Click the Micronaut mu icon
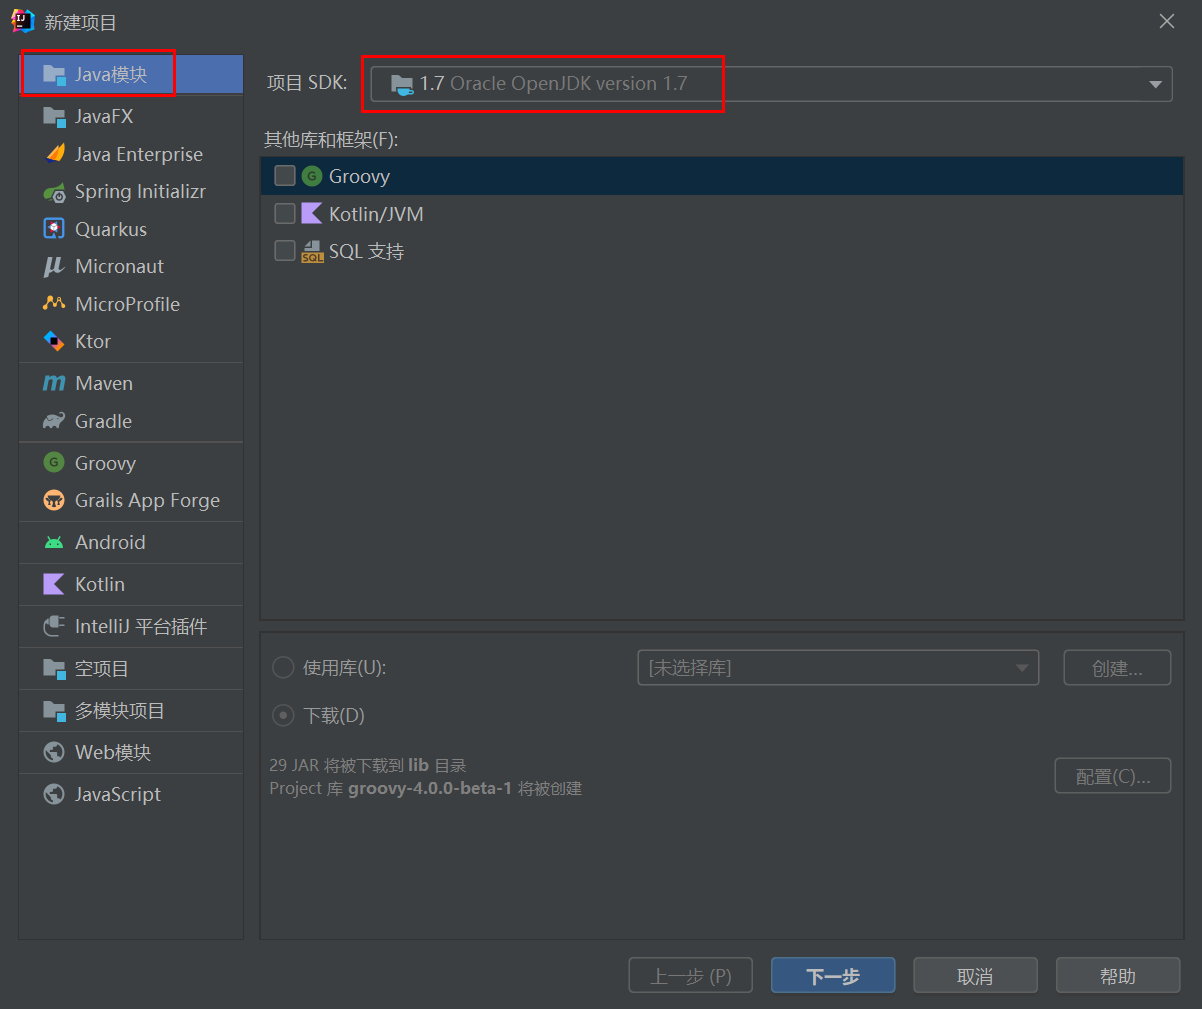The image size is (1202, 1009). [x=54, y=267]
